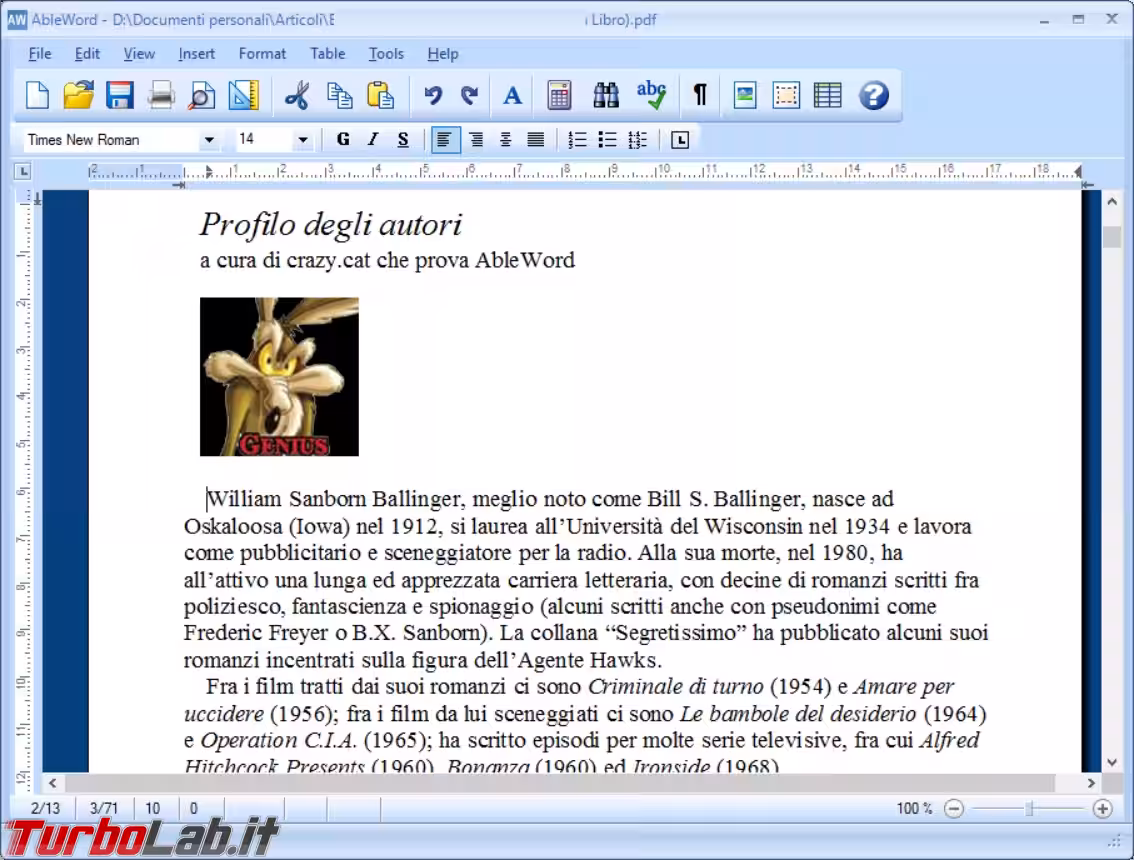Select the Genius coyote image in the document
This screenshot has width=1134, height=860.
pos(279,377)
